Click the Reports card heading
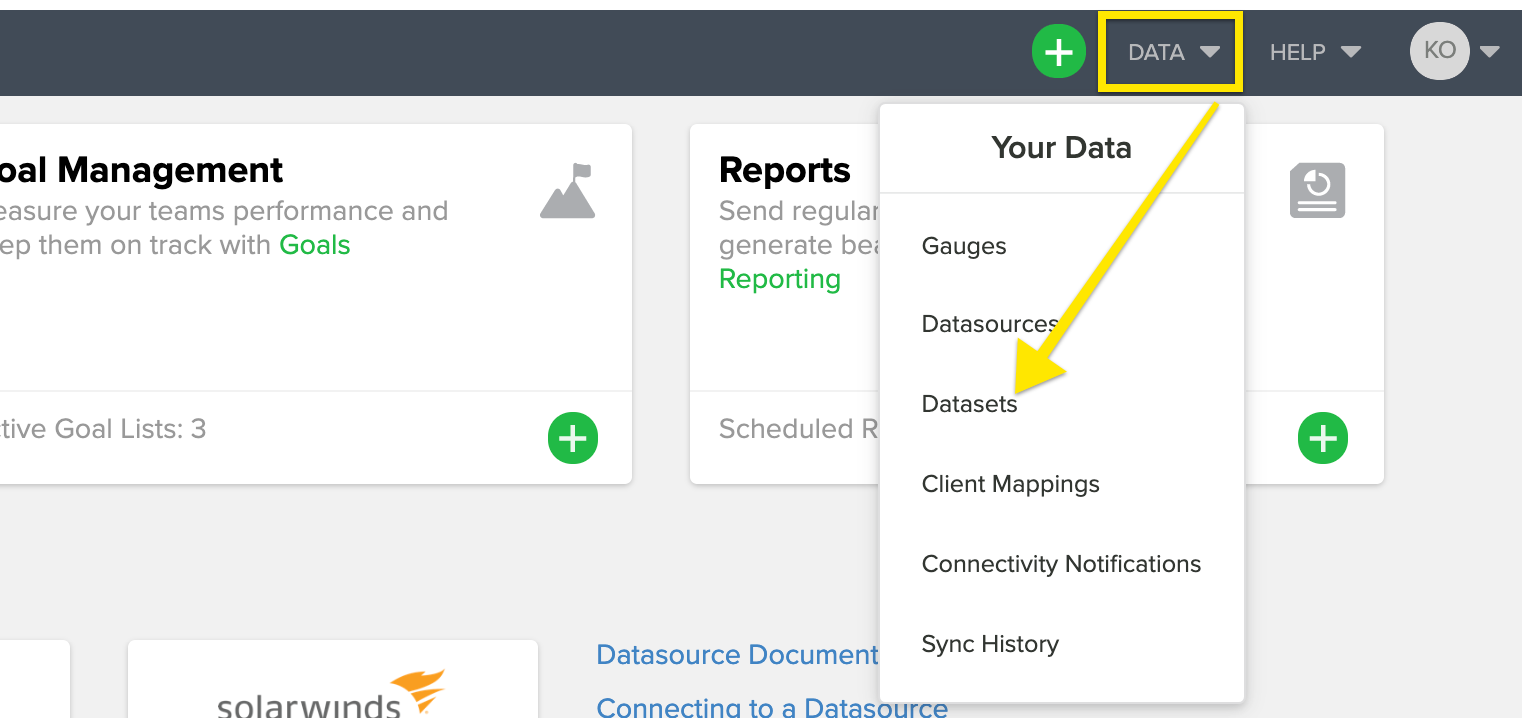The width and height of the screenshot is (1522, 718). [785, 170]
